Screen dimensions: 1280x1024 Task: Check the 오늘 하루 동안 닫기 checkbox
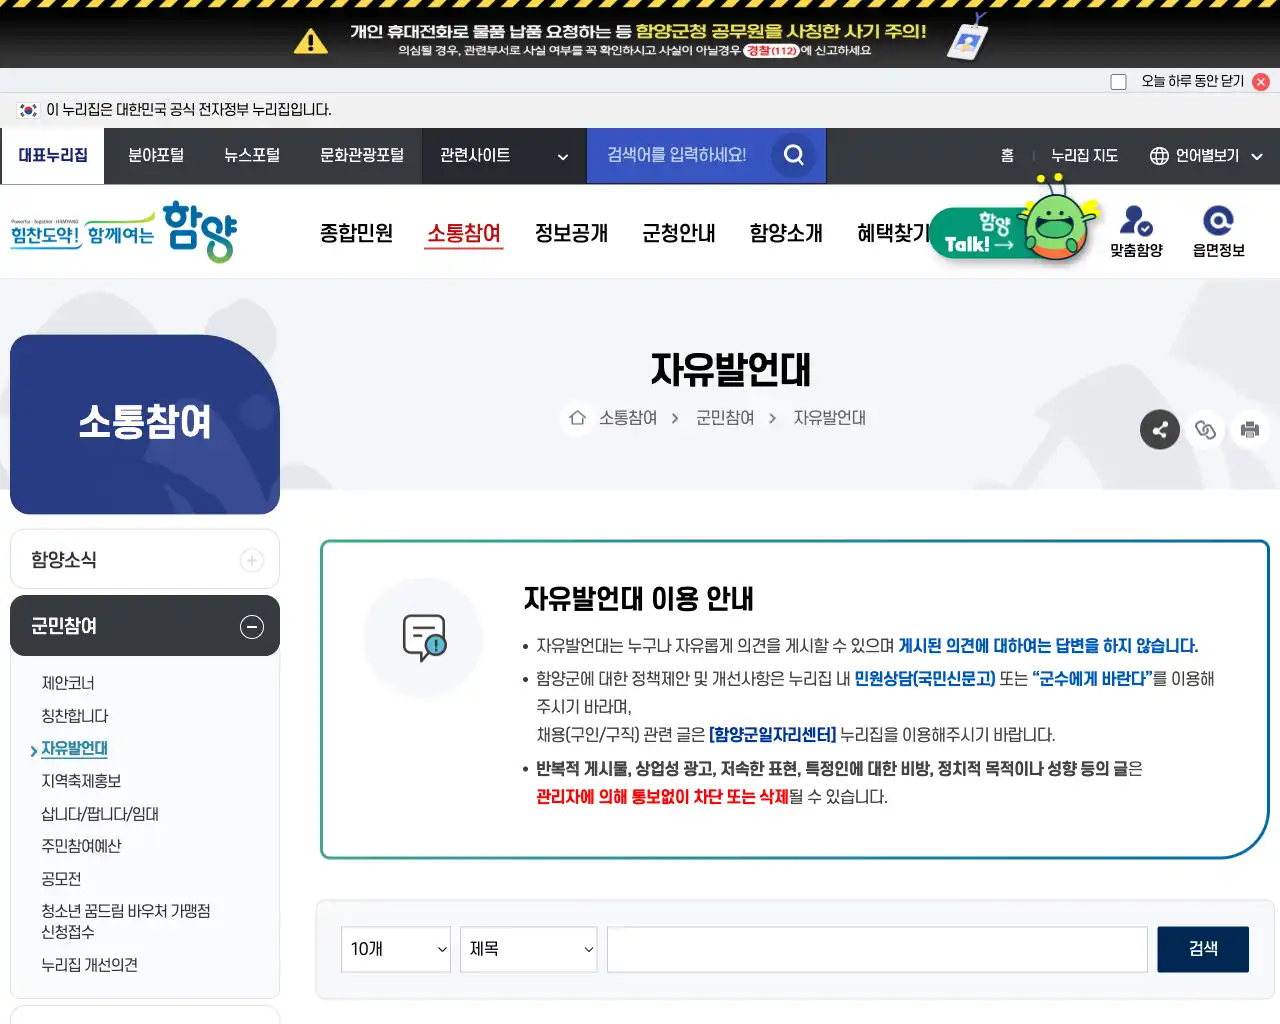pyautogui.click(x=1118, y=81)
